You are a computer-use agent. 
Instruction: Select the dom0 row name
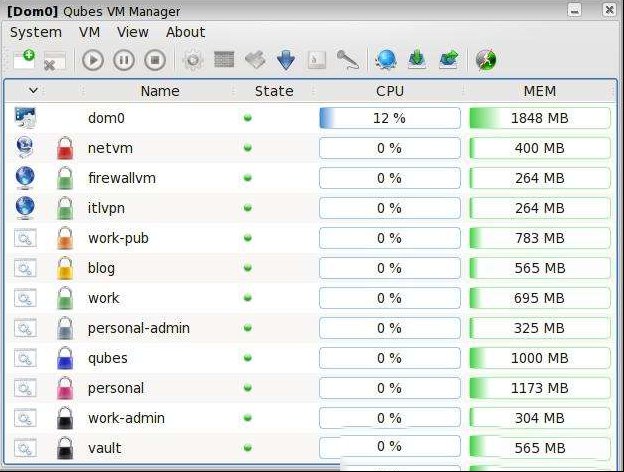pyautogui.click(x=106, y=118)
